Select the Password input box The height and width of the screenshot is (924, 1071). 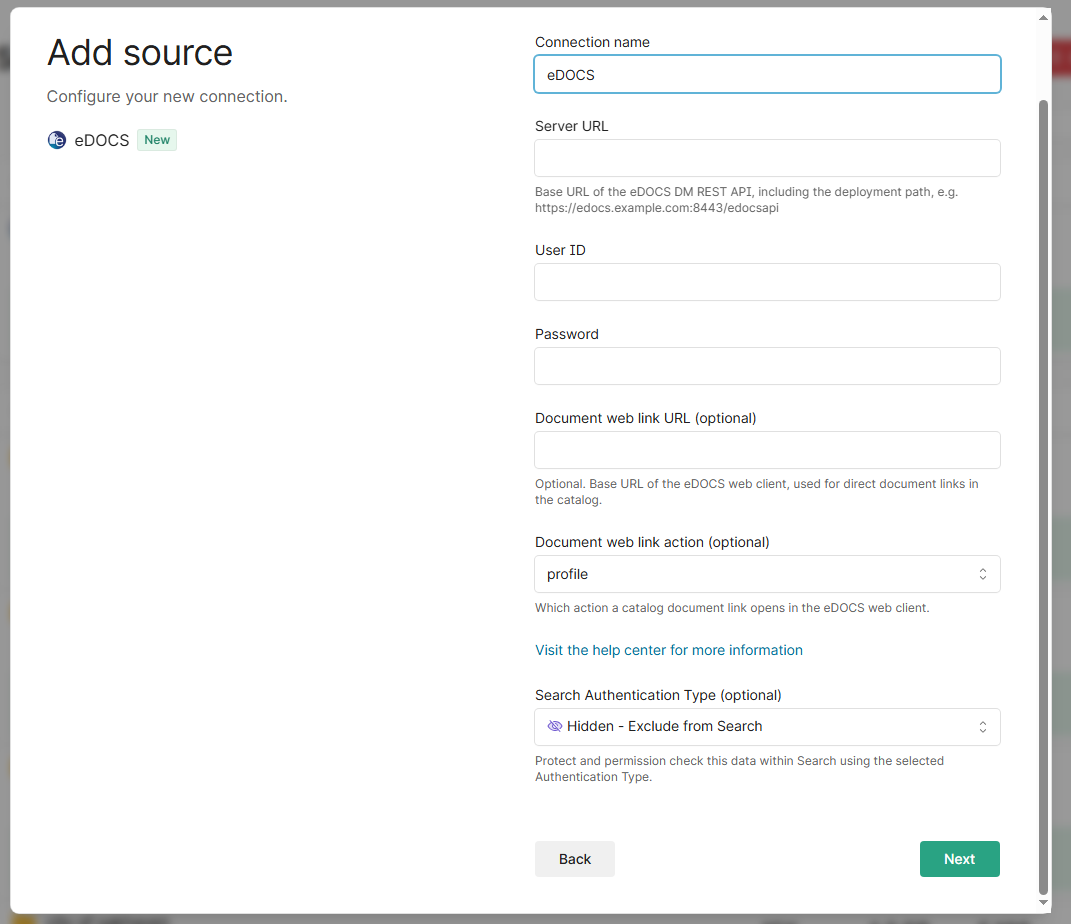click(x=767, y=366)
